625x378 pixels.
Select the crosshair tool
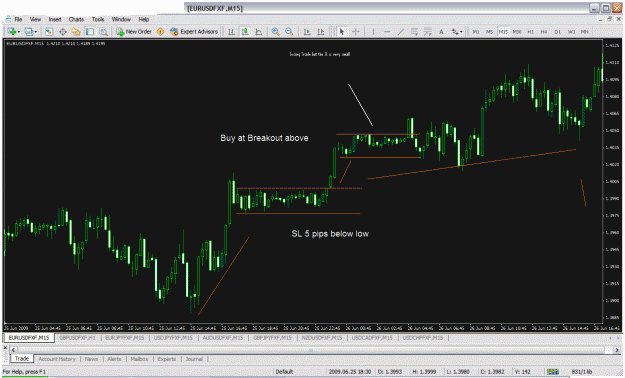coord(356,32)
